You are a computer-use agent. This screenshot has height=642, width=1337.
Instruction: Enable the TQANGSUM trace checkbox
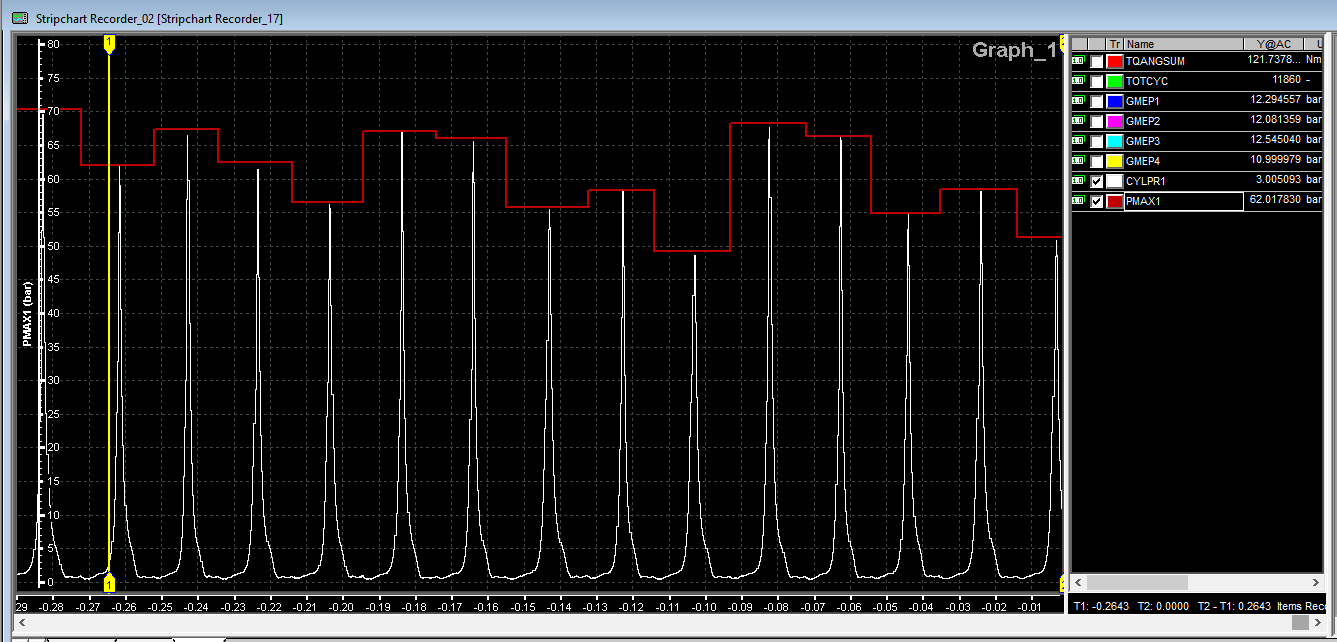point(1097,61)
